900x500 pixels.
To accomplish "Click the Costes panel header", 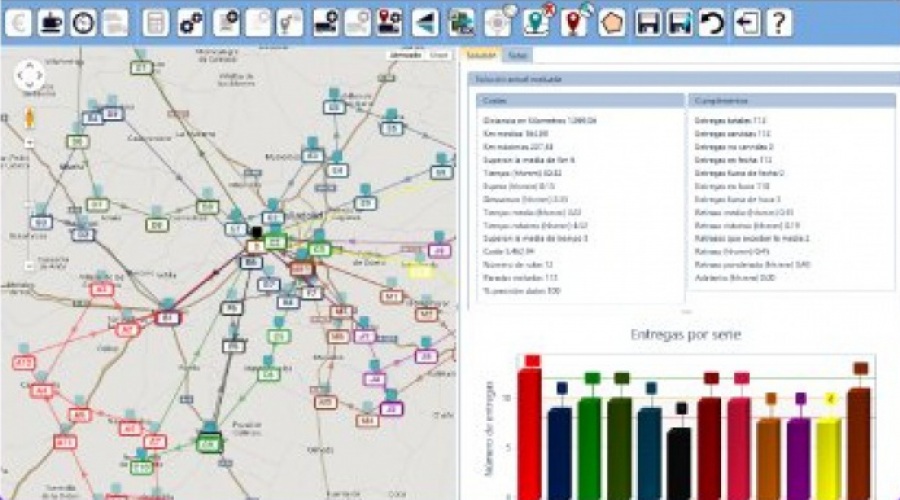I will (x=580, y=100).
